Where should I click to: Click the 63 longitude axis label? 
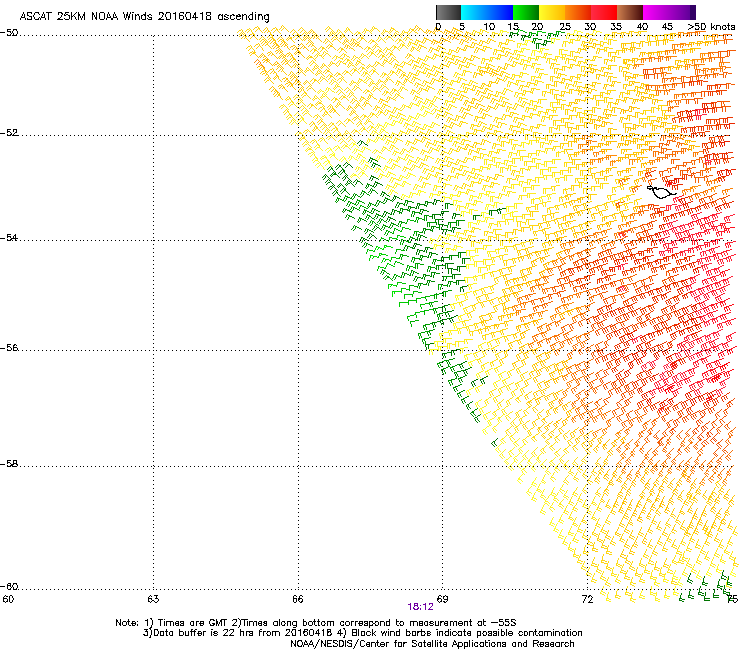(153, 599)
